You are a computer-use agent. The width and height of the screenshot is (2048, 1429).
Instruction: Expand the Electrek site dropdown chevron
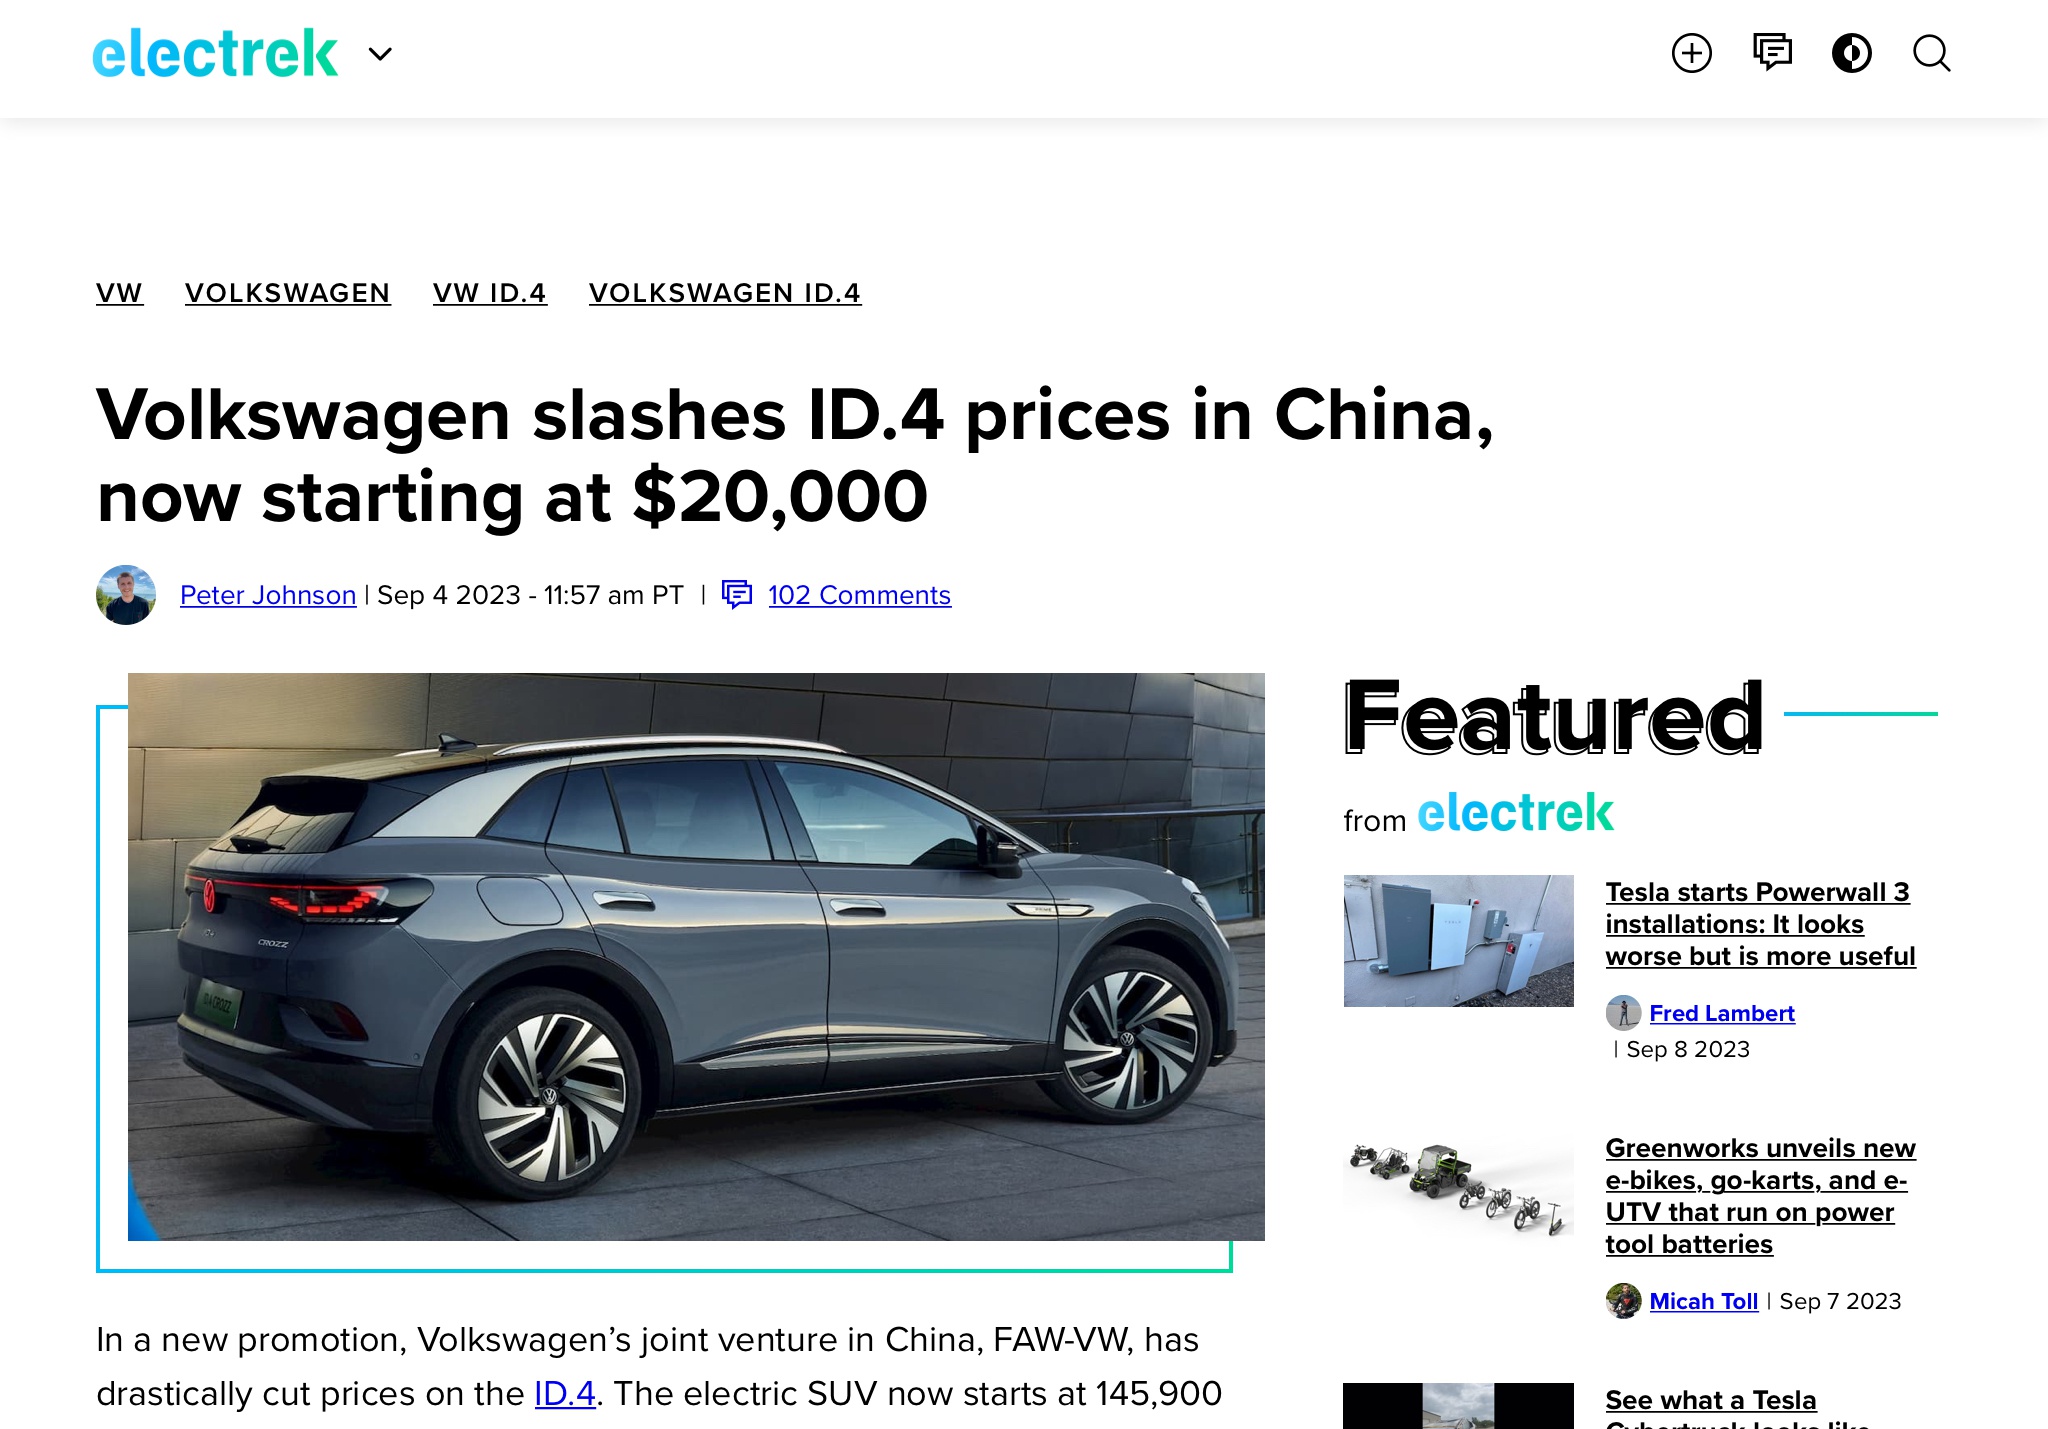pyautogui.click(x=380, y=54)
